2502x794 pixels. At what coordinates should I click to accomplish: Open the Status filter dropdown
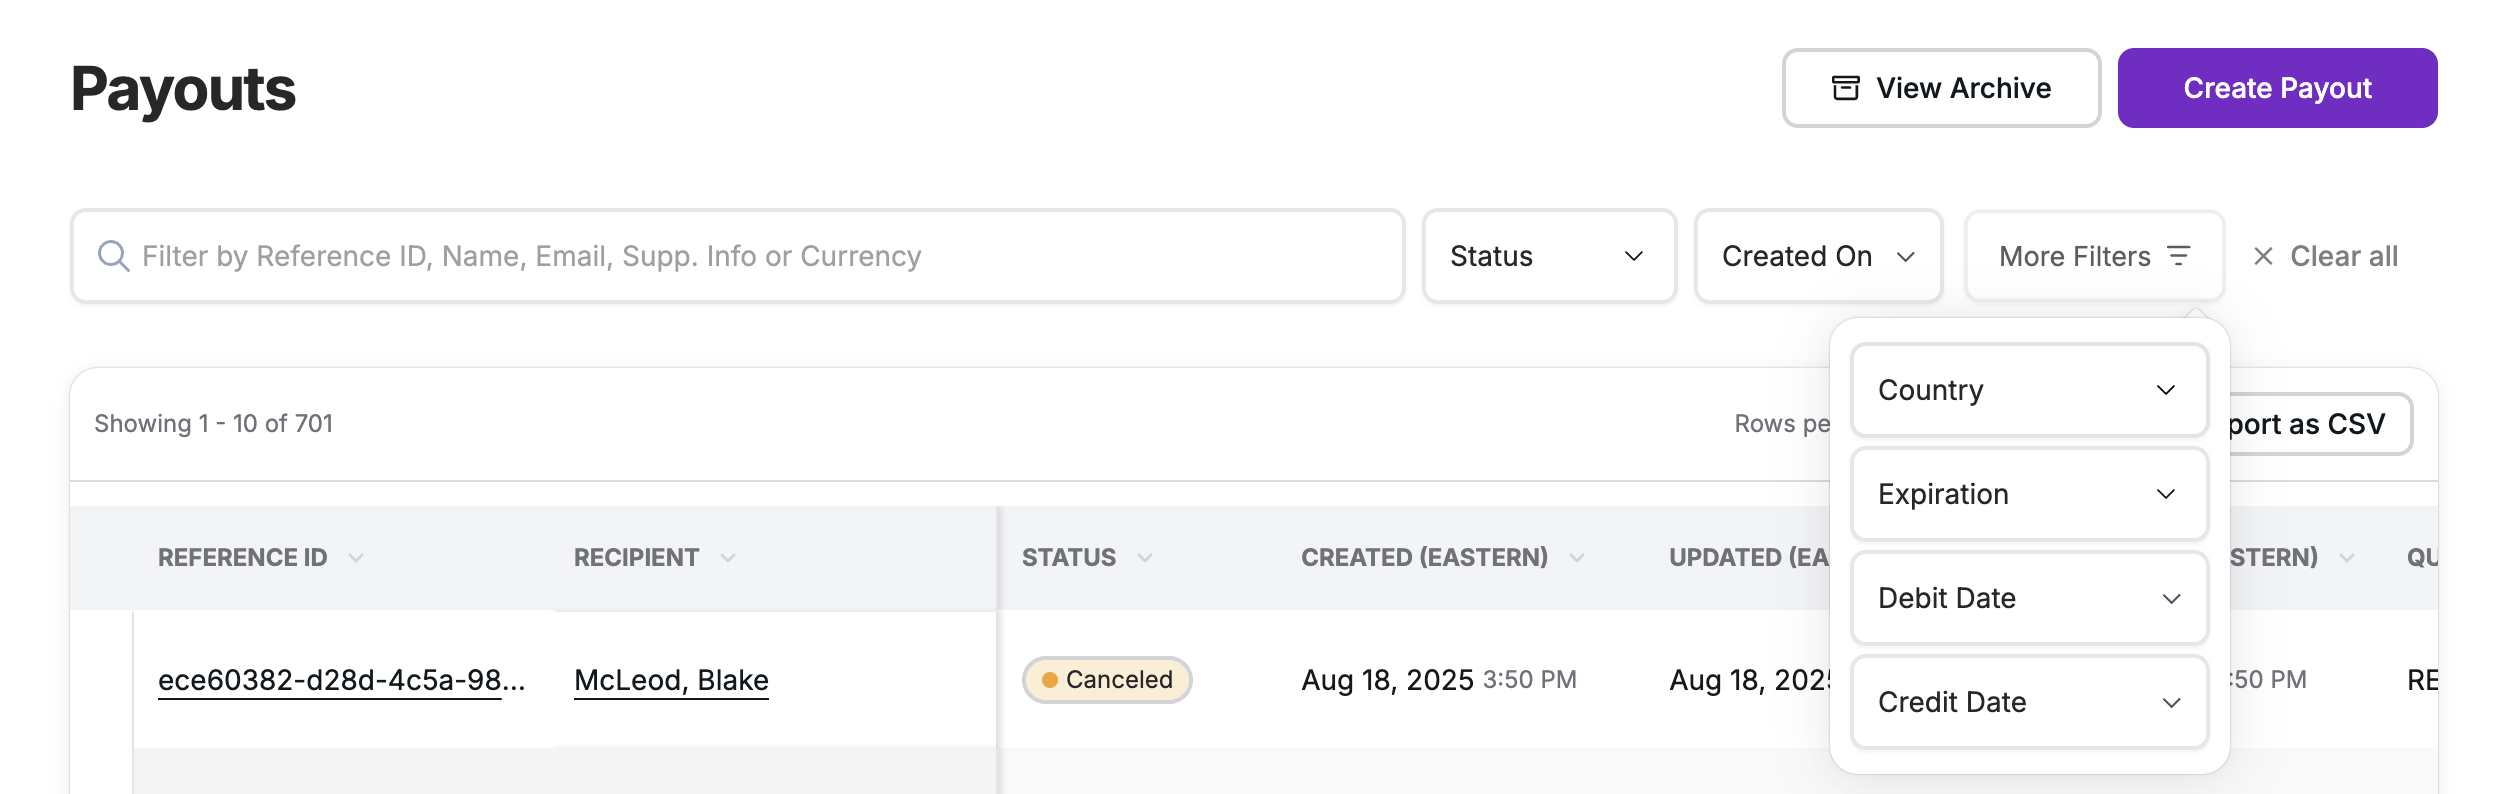1549,256
